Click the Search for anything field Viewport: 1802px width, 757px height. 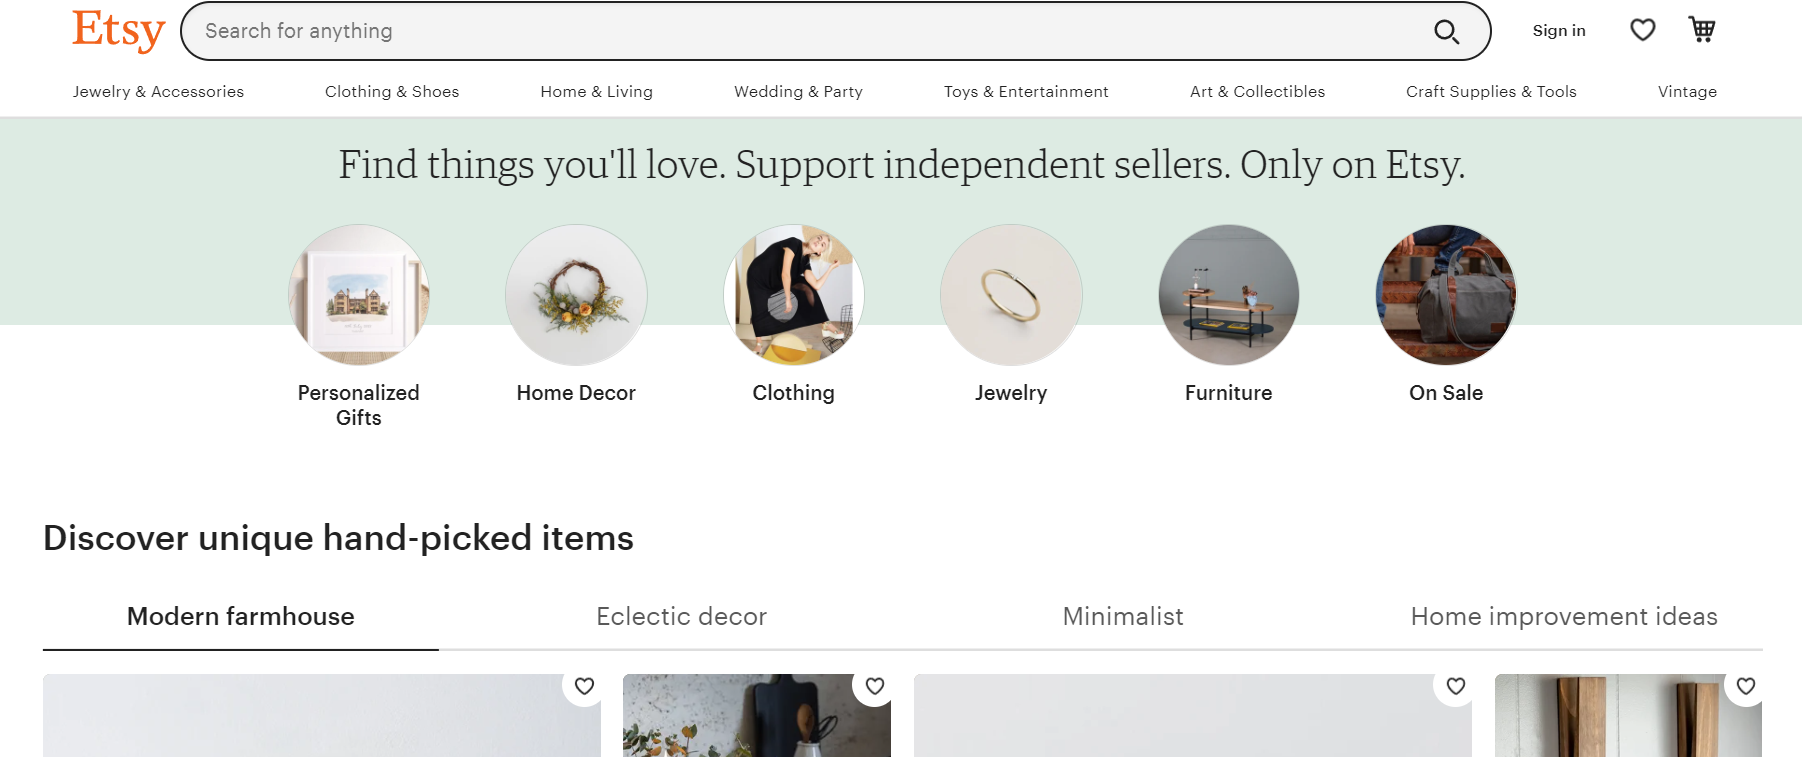point(800,31)
